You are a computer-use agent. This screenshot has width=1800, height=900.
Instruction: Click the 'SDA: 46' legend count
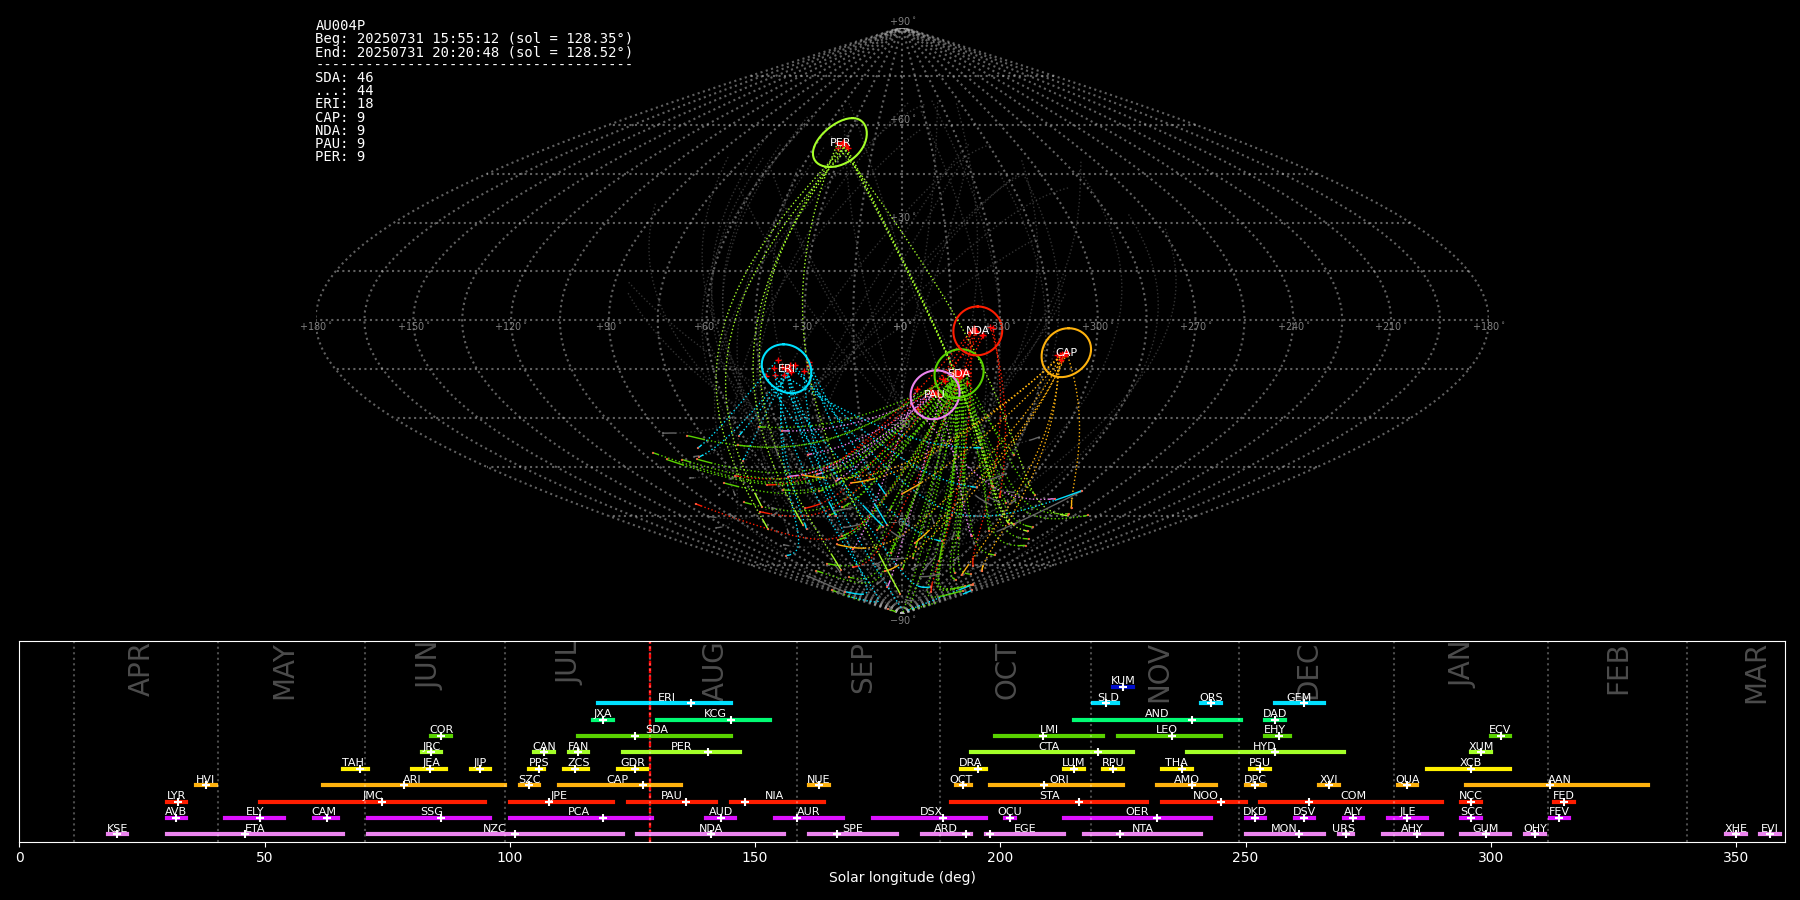[x=344, y=78]
